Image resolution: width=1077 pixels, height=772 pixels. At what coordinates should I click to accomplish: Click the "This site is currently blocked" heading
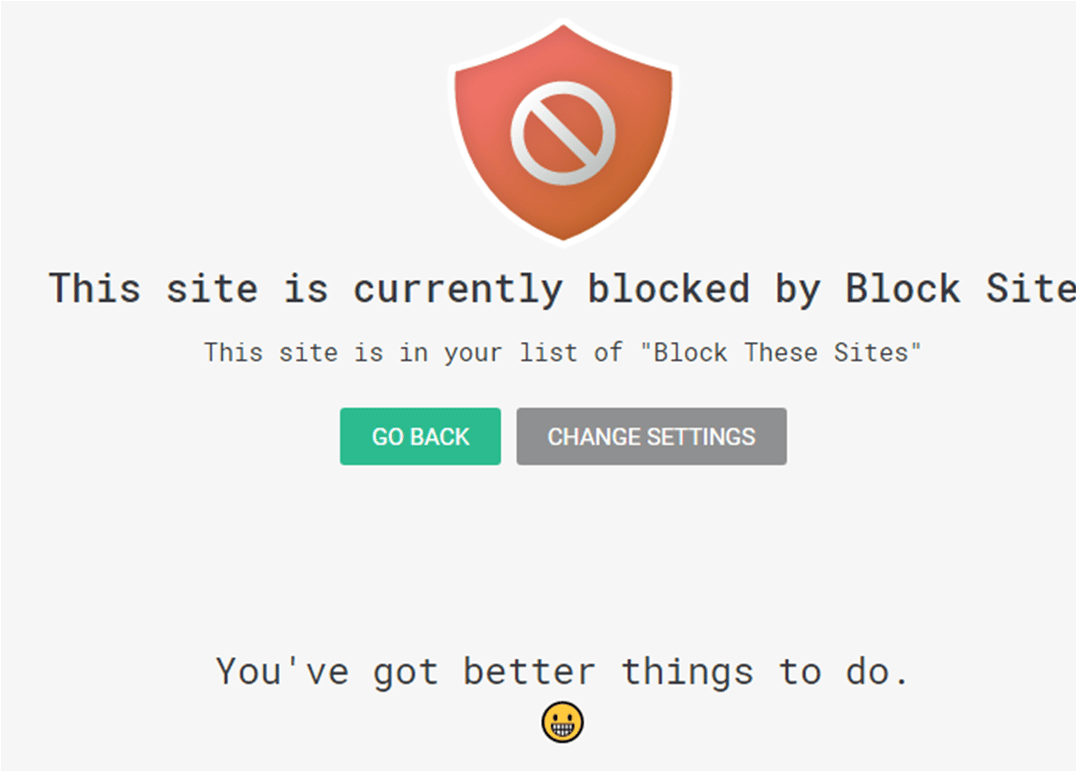pyautogui.click(x=563, y=288)
